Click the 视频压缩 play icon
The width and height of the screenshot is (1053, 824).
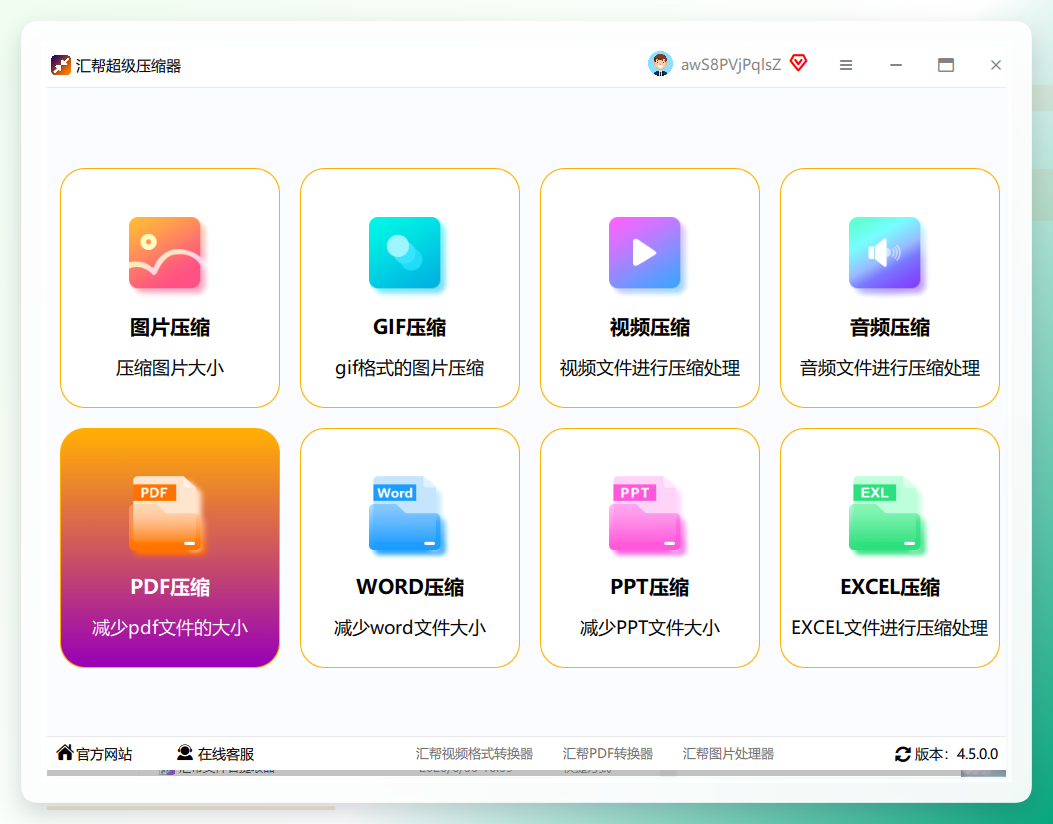[x=644, y=253]
